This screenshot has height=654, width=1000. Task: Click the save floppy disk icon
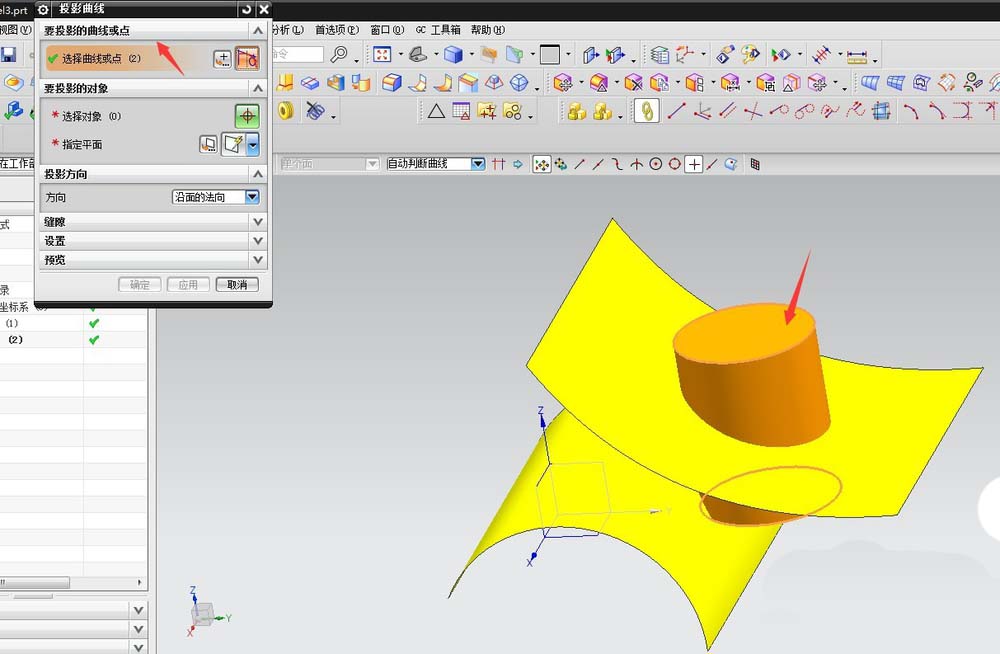(8, 55)
